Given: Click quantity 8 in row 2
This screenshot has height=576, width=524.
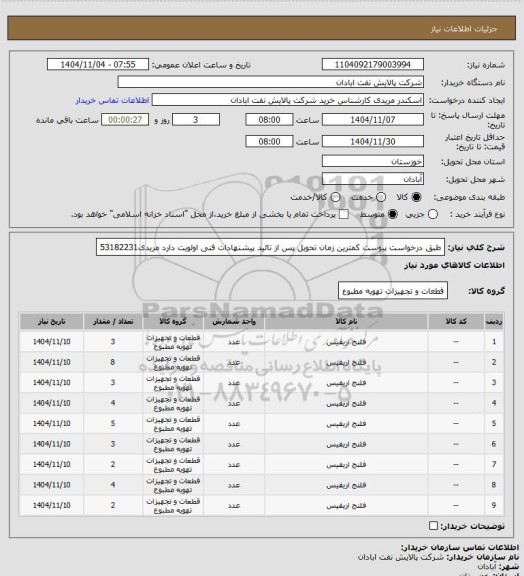Looking at the screenshot, I should click(x=113, y=362).
